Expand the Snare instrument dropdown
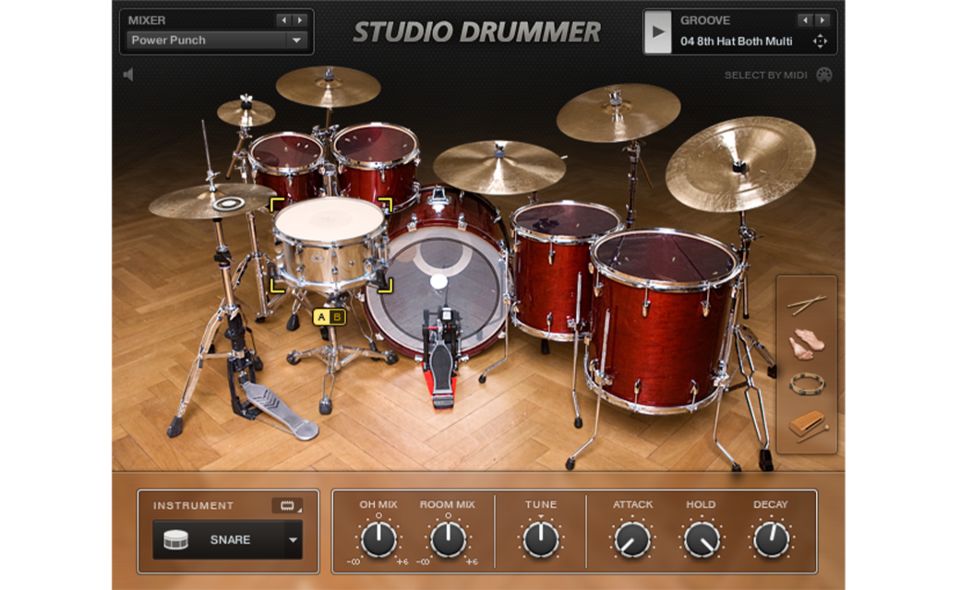The height and width of the screenshot is (590, 960). (292, 540)
